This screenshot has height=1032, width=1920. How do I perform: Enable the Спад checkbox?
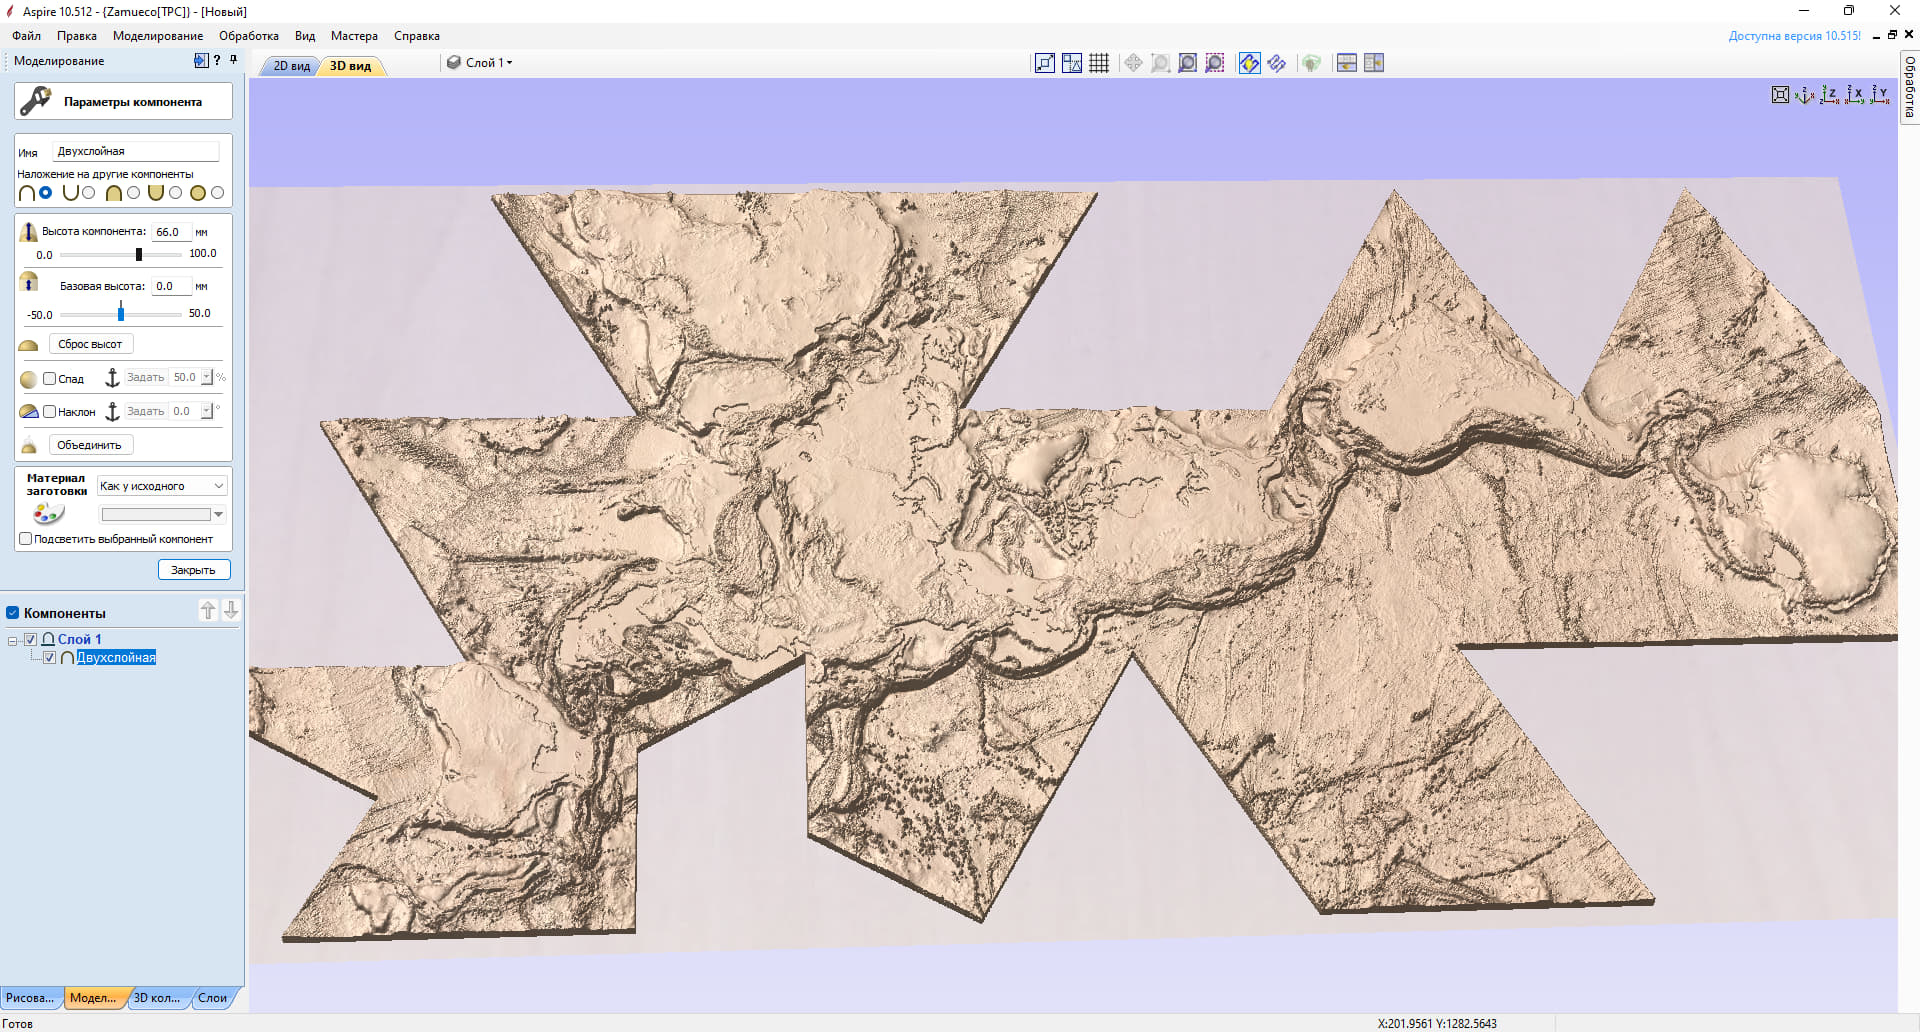[x=49, y=378]
